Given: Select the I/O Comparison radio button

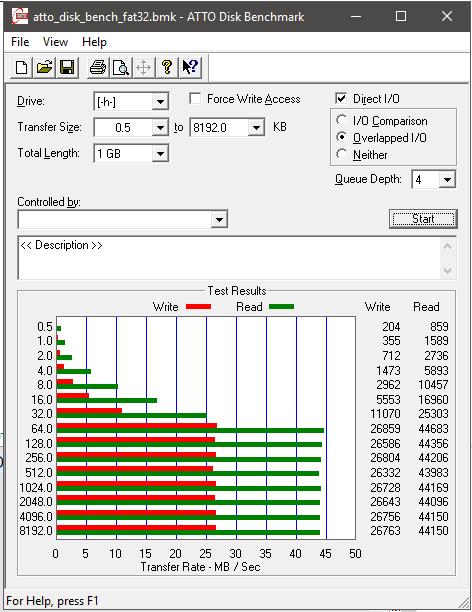Looking at the screenshot, I should (342, 120).
